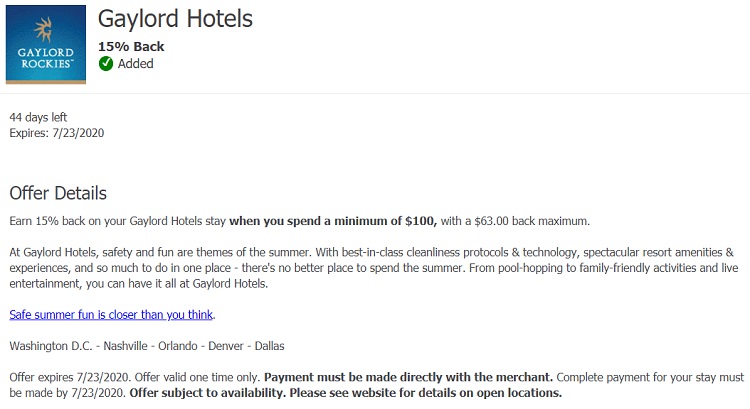Image resolution: width=750 pixels, height=409 pixels.
Task: Click the 15% Back label
Action: point(131,46)
